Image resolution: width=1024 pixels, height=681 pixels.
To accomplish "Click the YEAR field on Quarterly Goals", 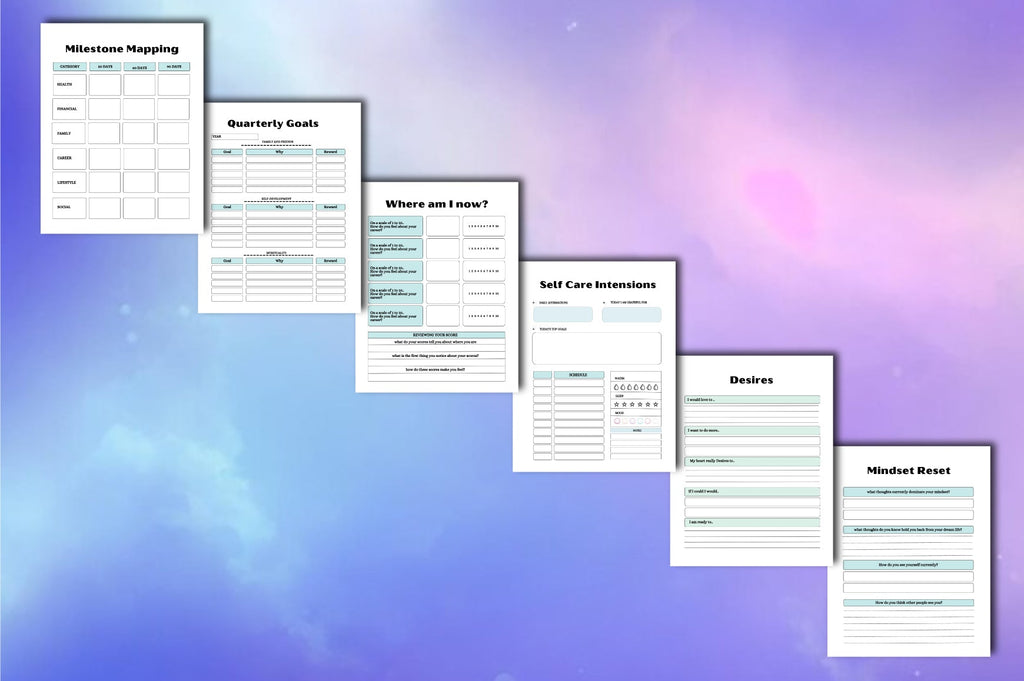I will [x=234, y=136].
